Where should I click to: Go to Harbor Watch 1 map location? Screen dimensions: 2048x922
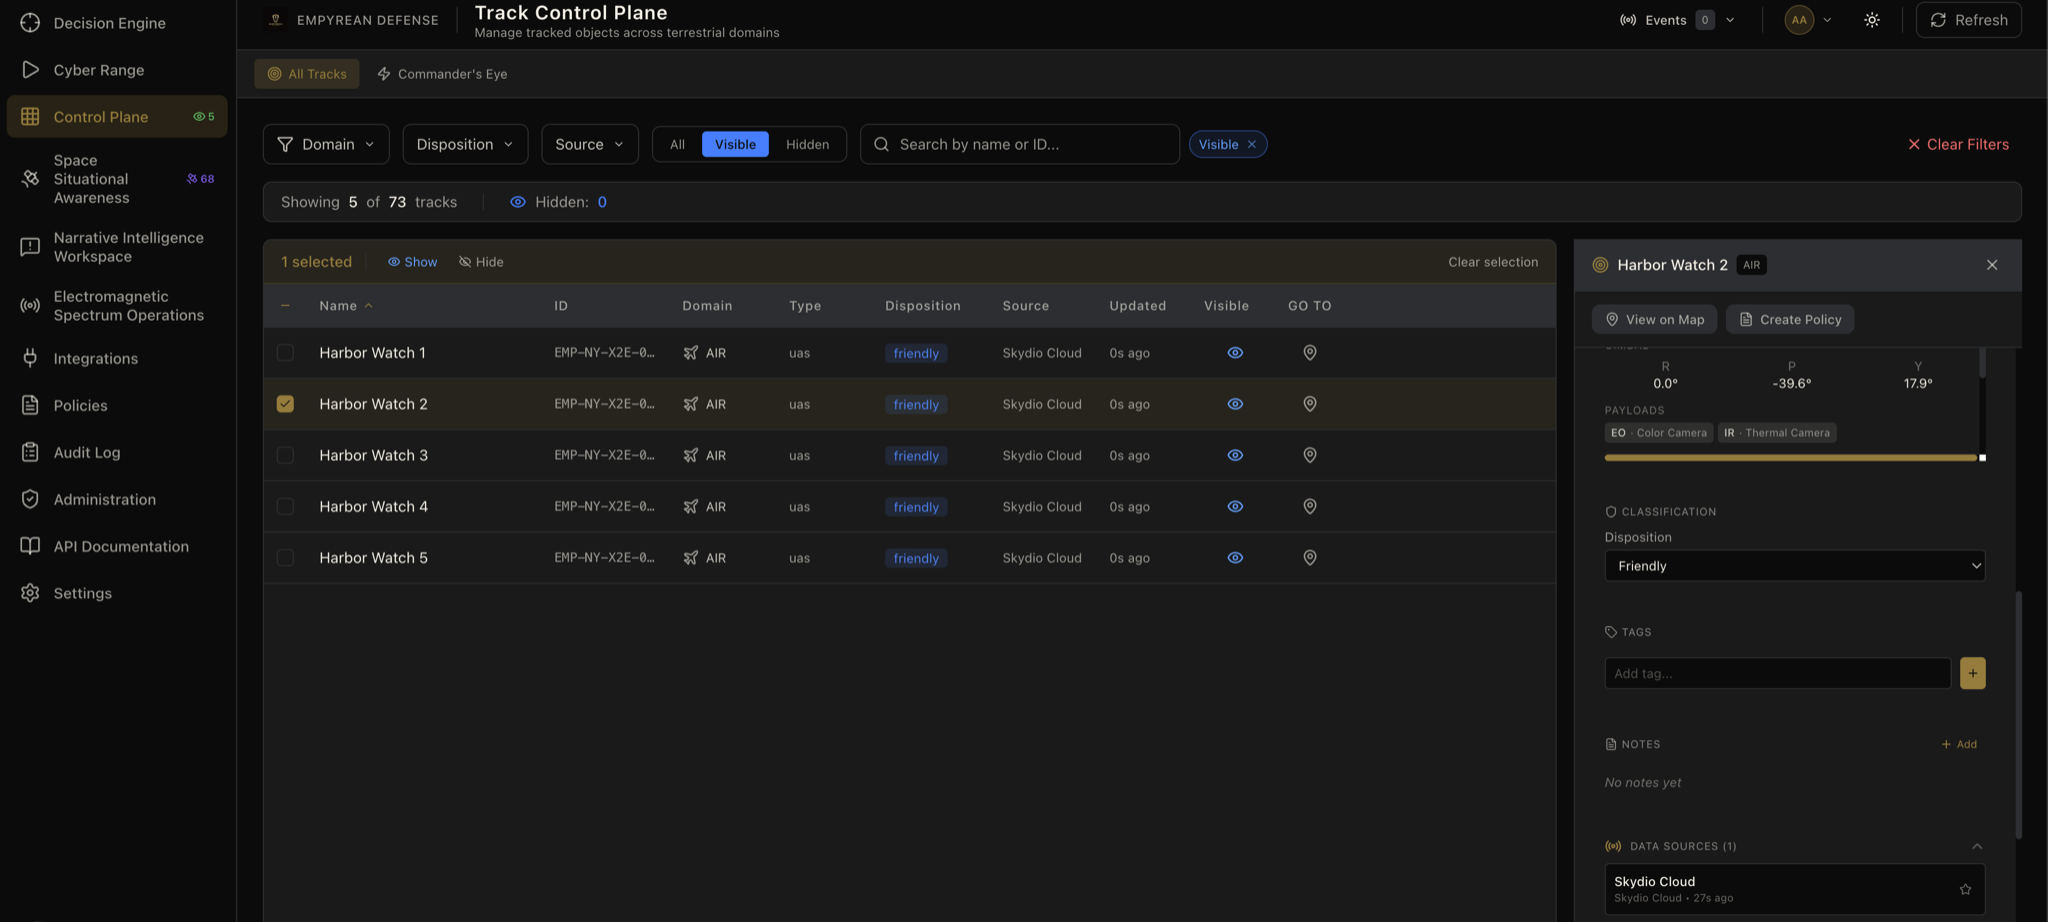1309,352
